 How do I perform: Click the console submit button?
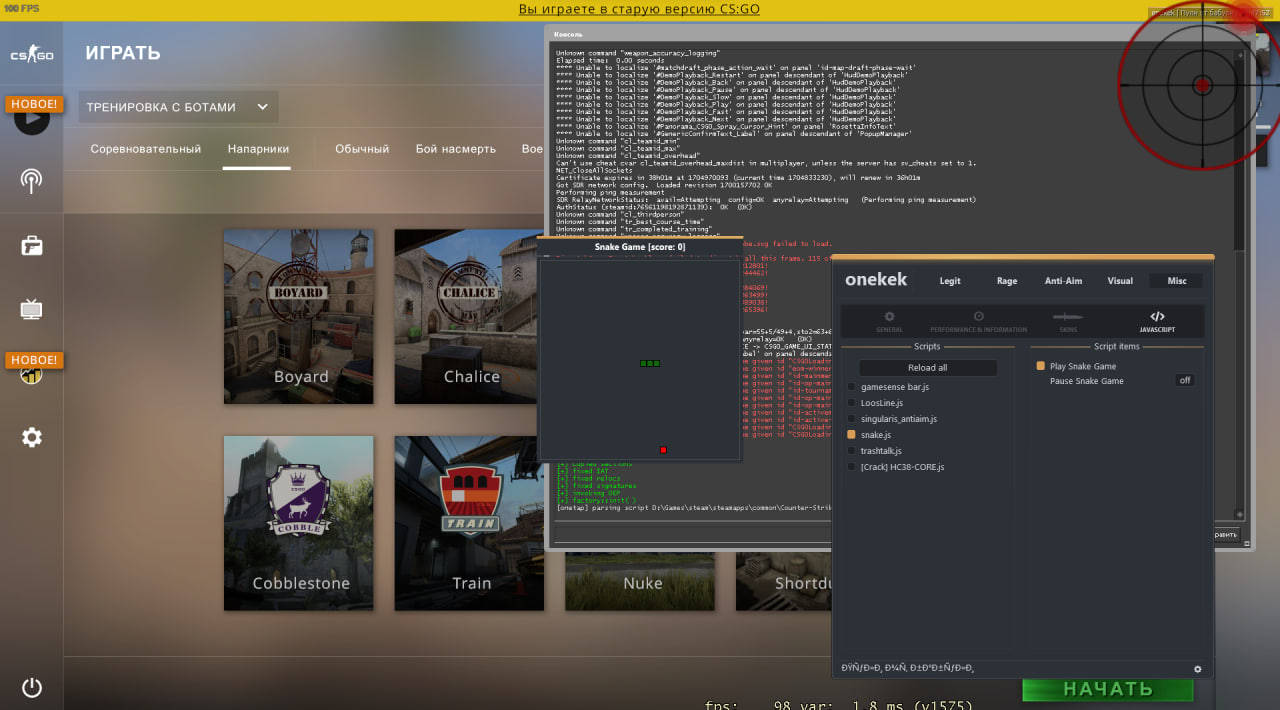coord(1227,535)
